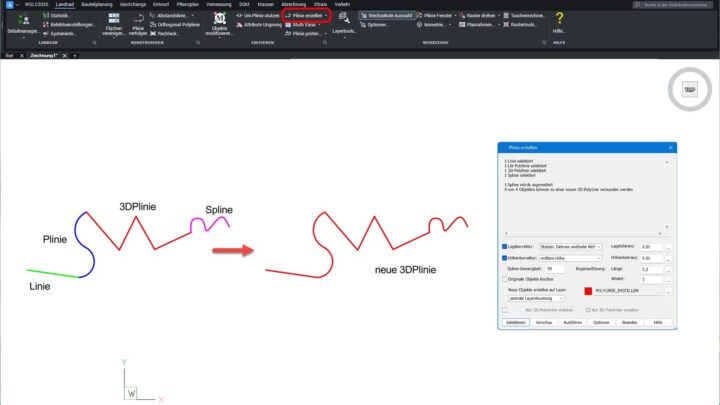
Task: Click the Vorschau button
Action: 544,323
